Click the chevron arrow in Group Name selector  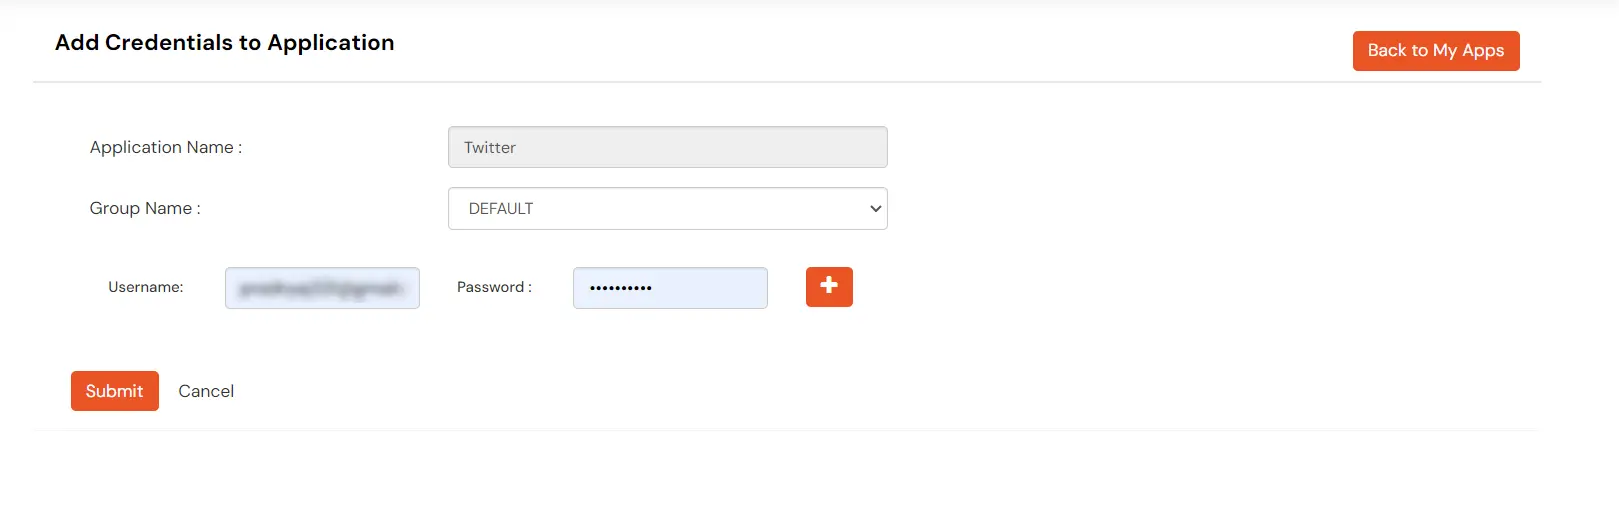click(876, 209)
